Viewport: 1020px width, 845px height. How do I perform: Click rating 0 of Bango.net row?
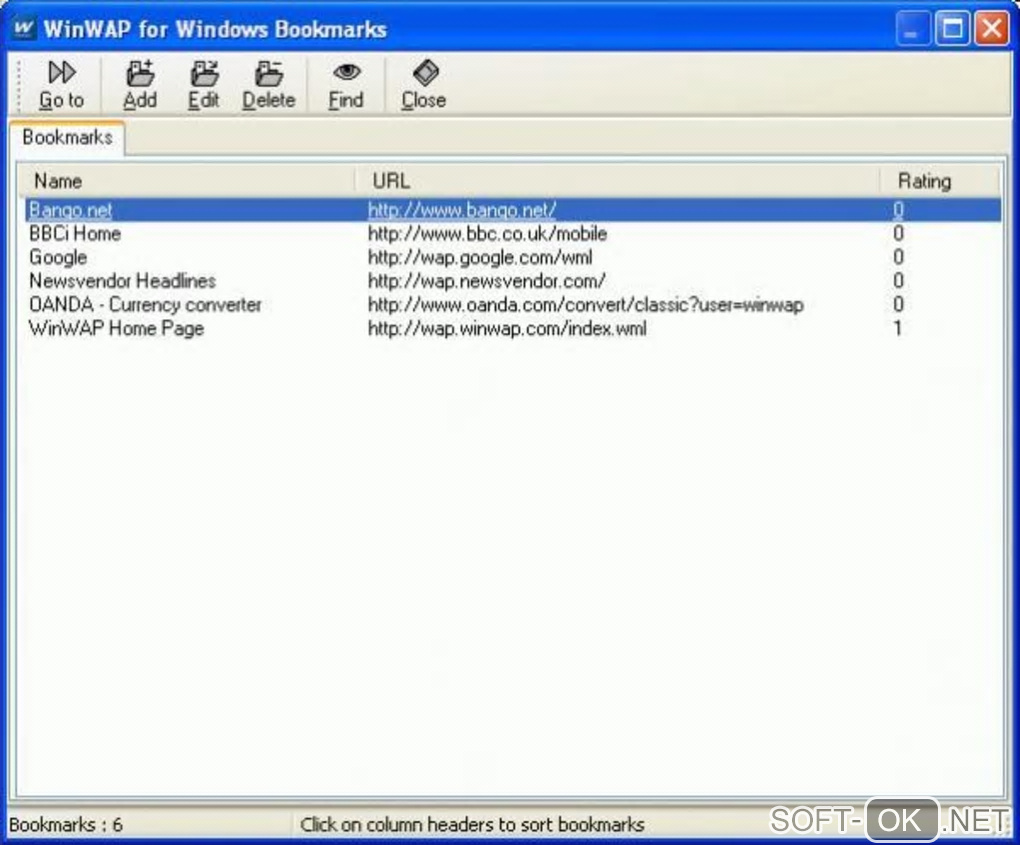pyautogui.click(x=898, y=209)
